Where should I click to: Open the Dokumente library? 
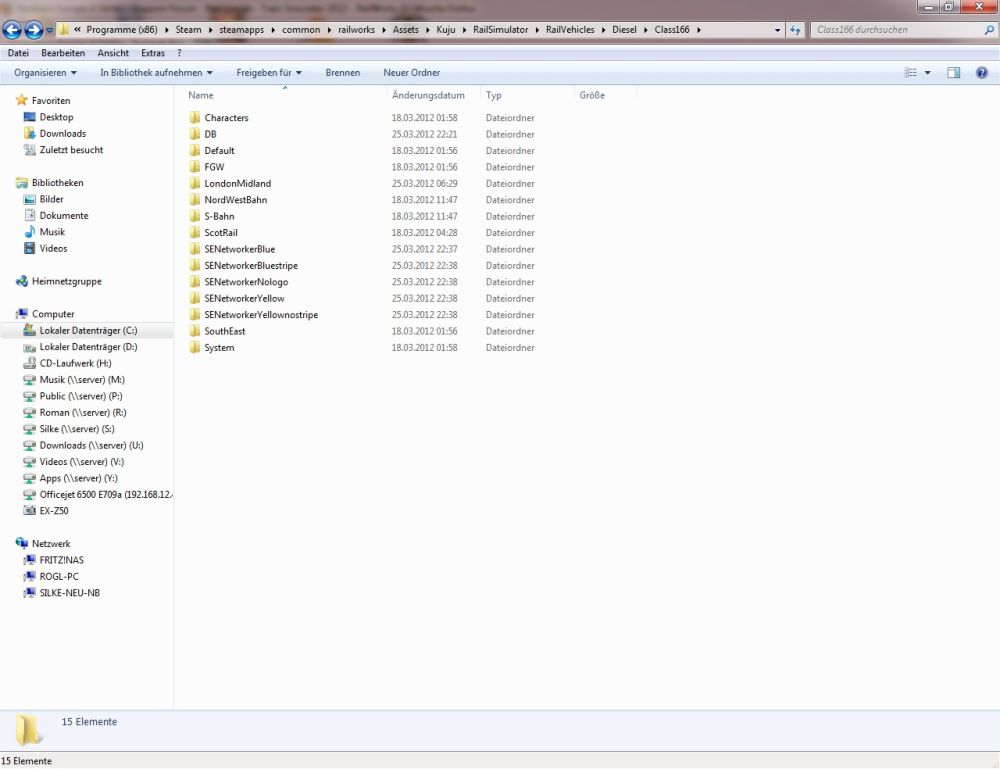point(64,216)
